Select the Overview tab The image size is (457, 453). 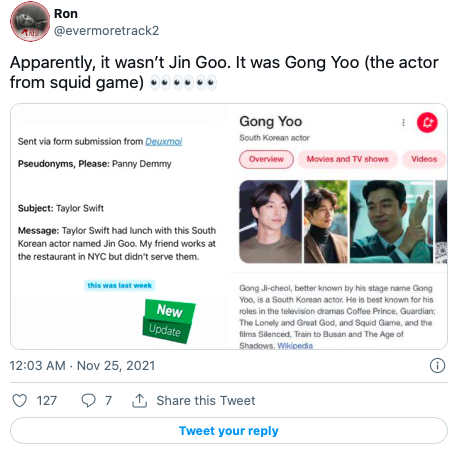tap(266, 159)
